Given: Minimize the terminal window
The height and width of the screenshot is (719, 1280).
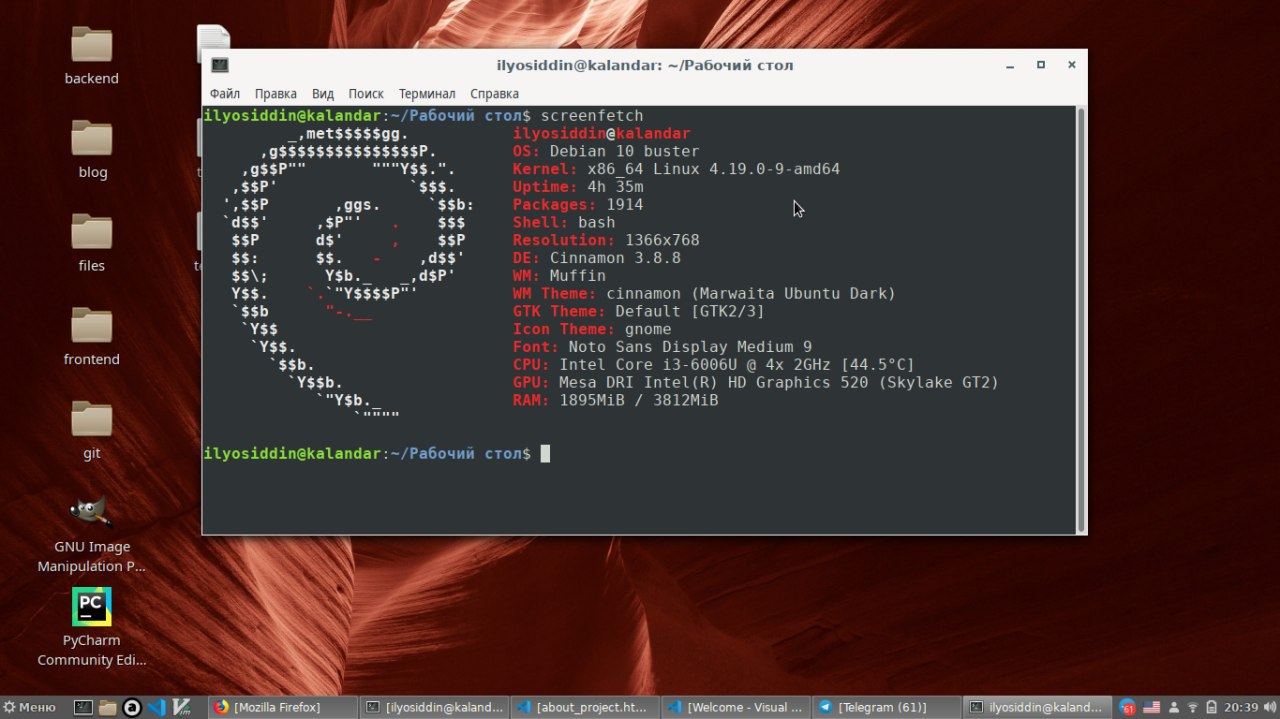Looking at the screenshot, I should [1011, 65].
